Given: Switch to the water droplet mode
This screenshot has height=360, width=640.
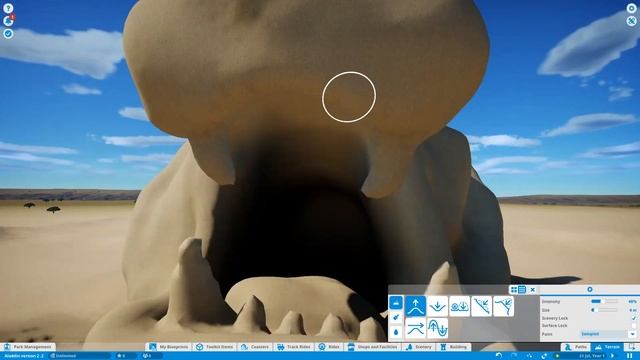Looking at the screenshot, I should [396, 332].
